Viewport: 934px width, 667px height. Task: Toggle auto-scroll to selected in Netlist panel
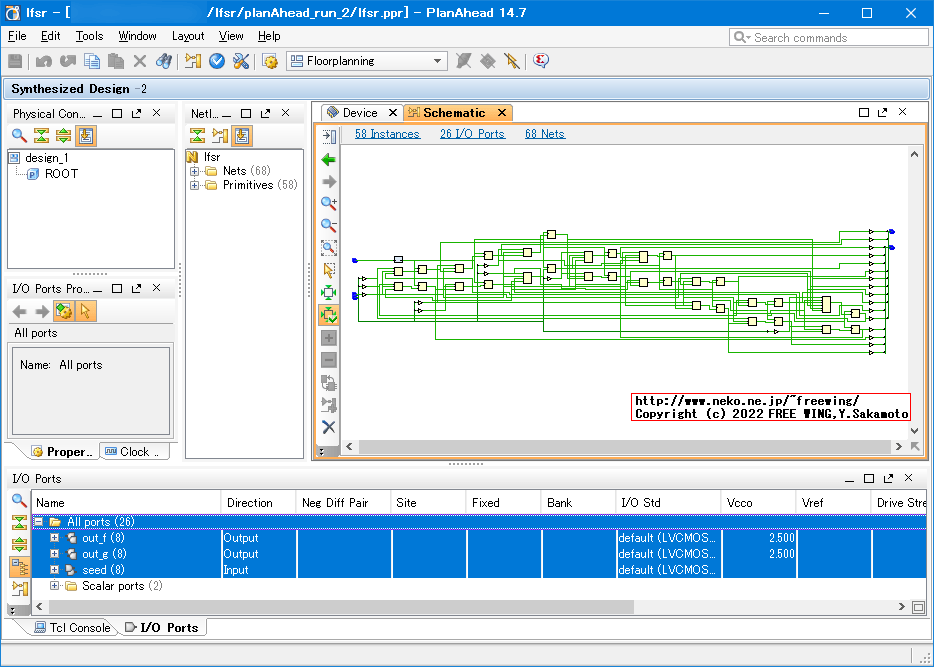242,136
